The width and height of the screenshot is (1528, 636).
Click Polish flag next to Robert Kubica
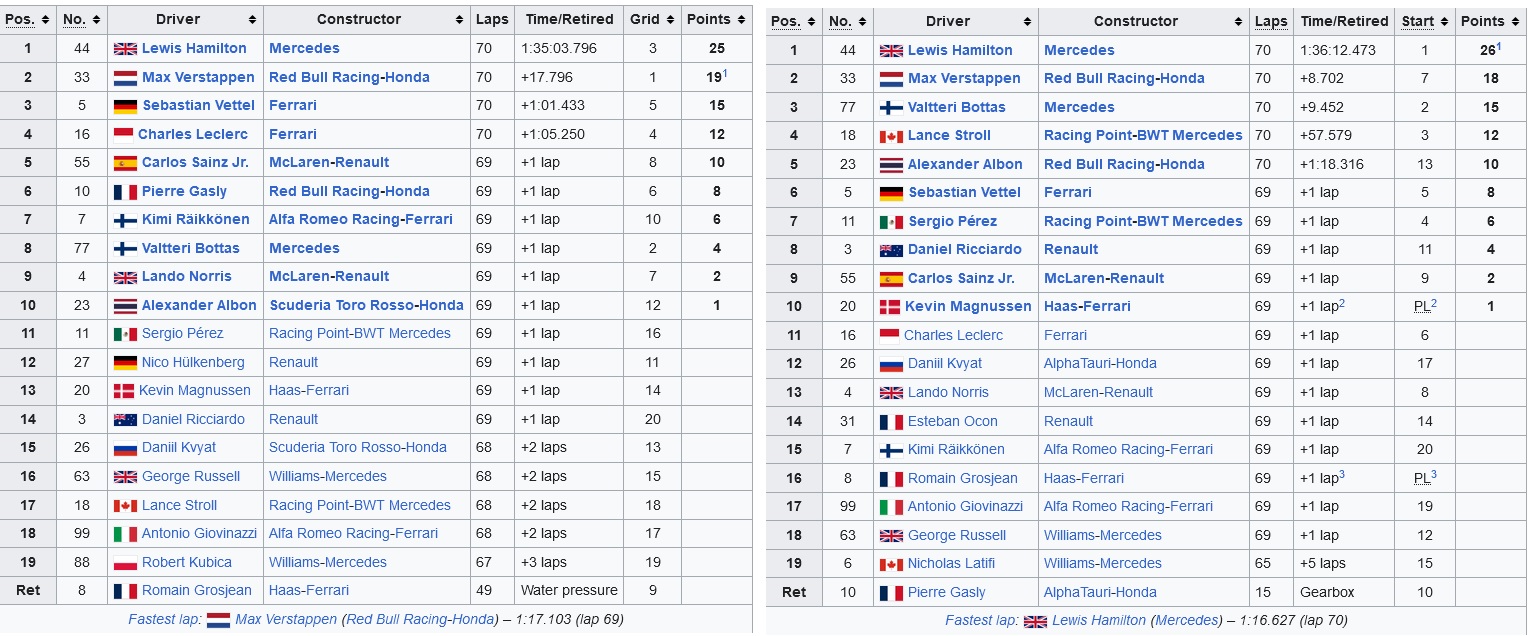pos(125,562)
